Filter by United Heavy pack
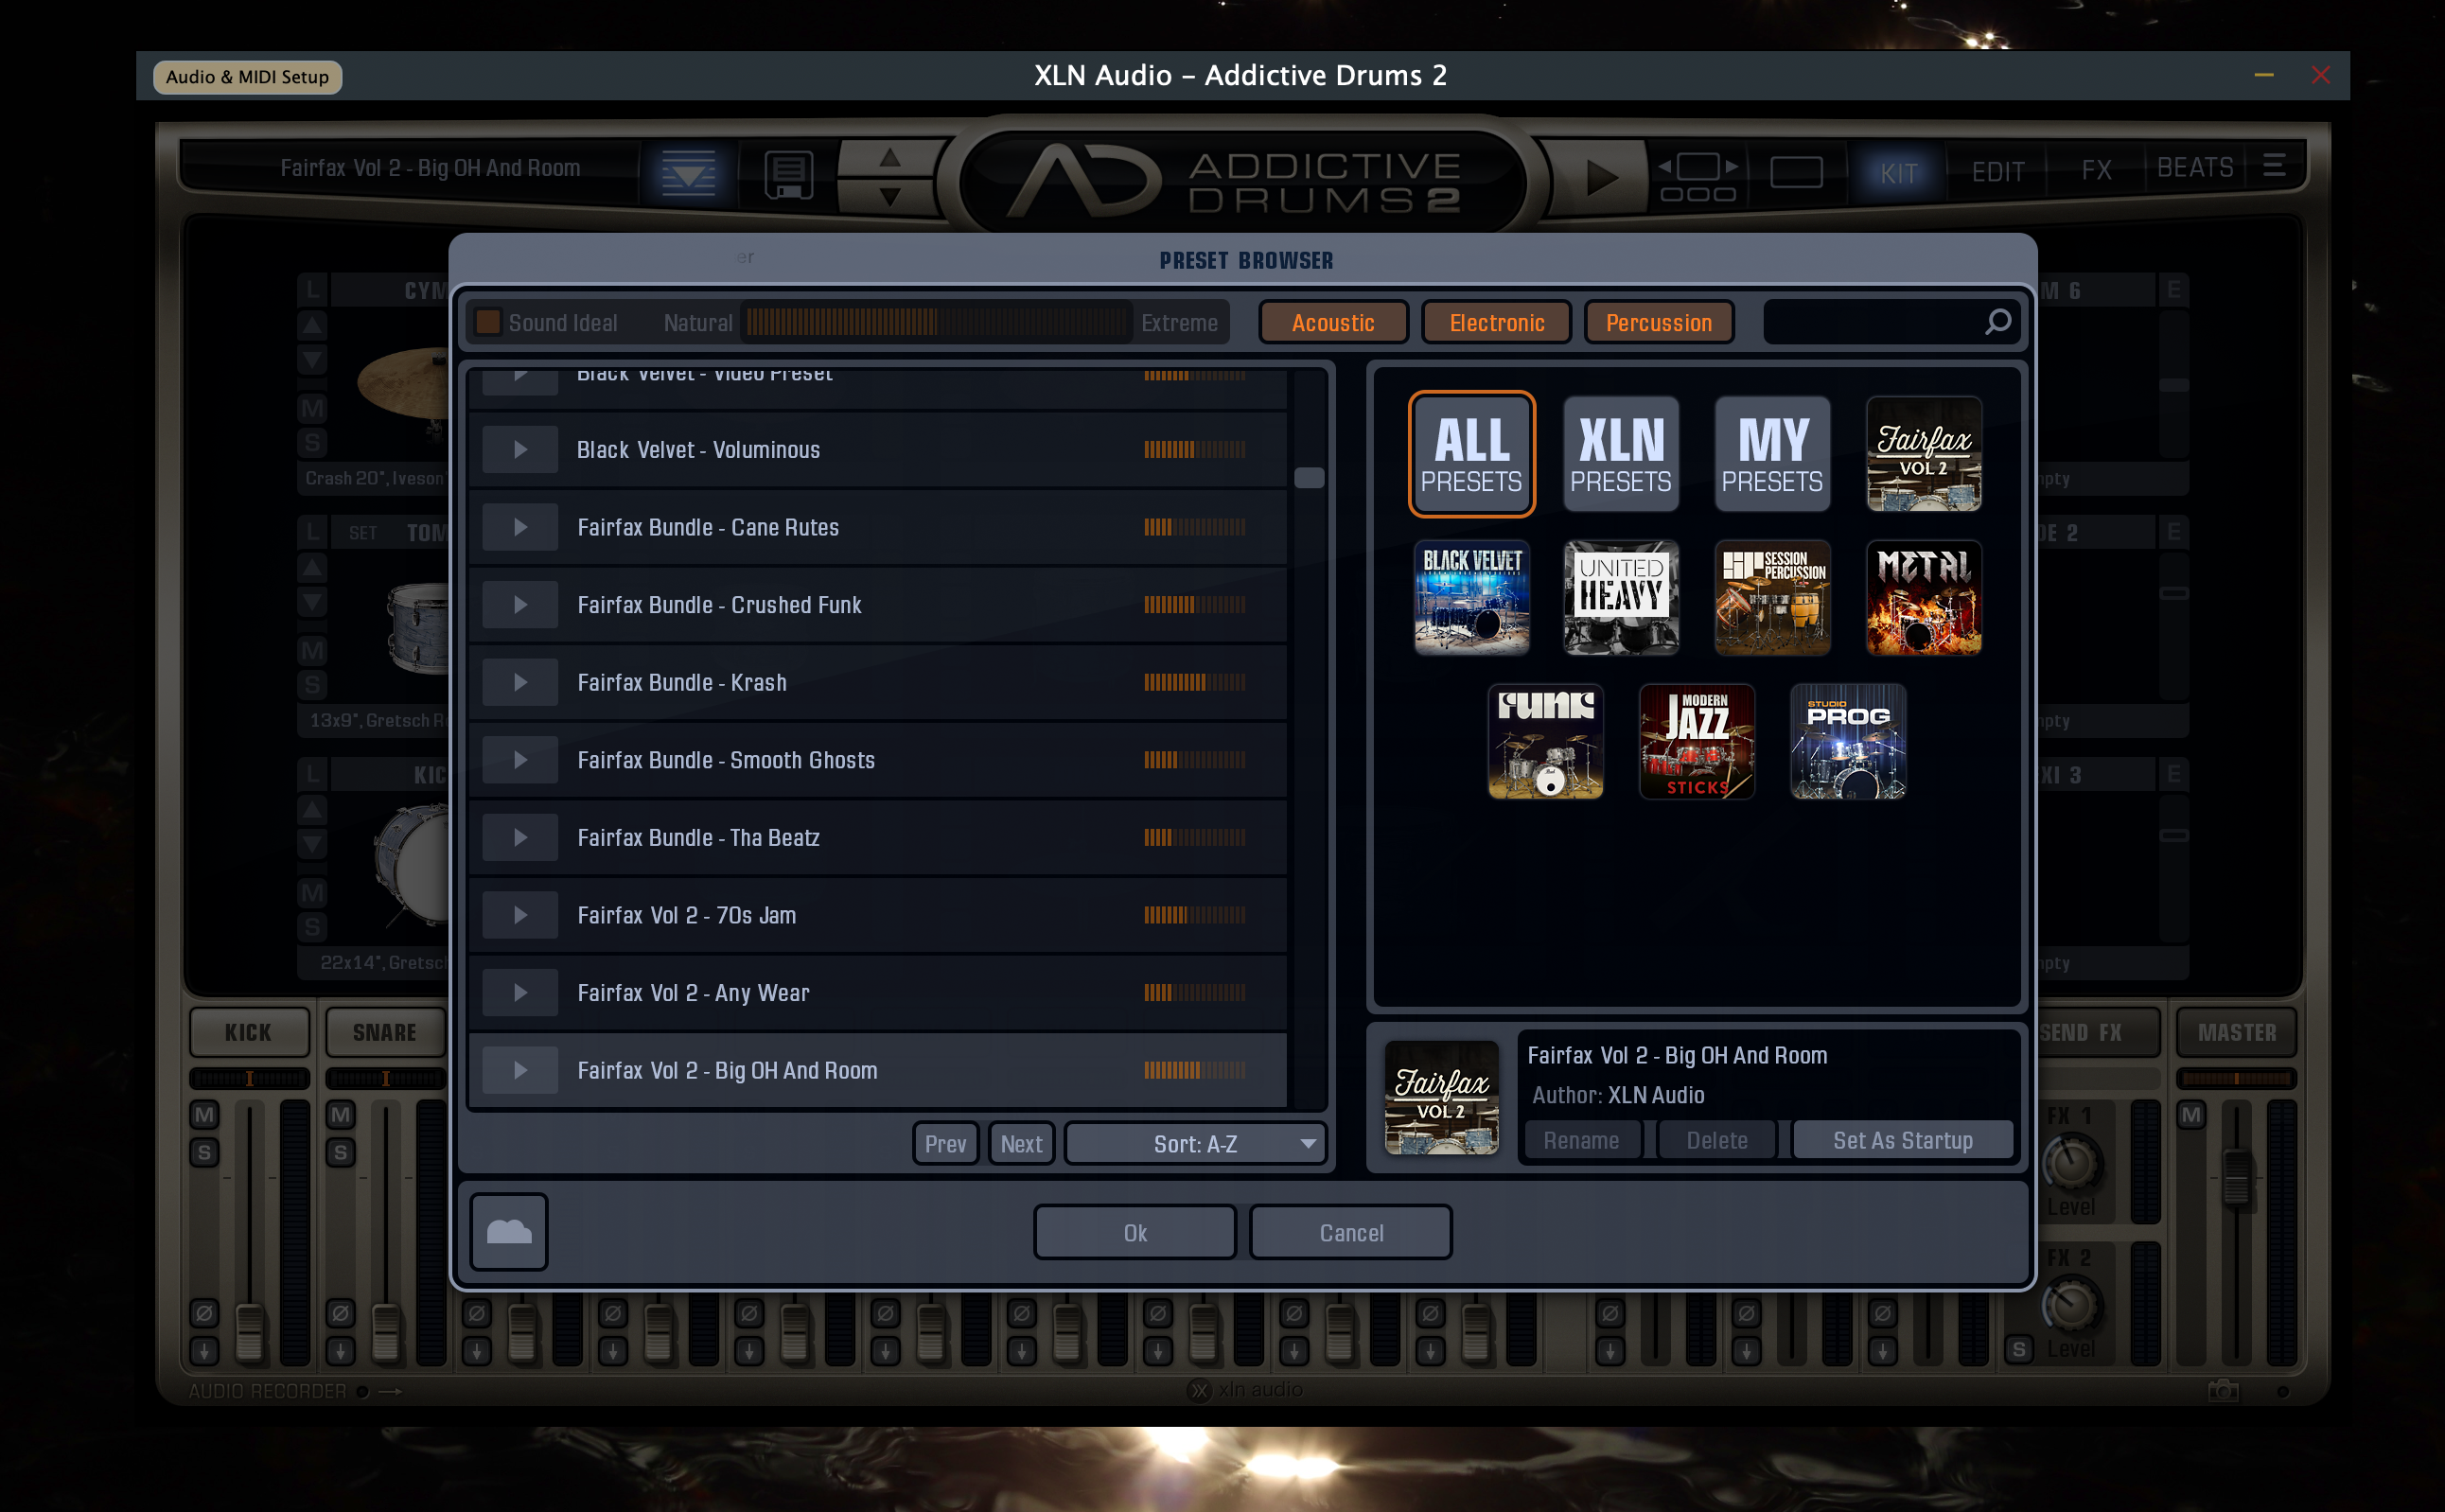The width and height of the screenshot is (2445, 1512). tap(1620, 598)
